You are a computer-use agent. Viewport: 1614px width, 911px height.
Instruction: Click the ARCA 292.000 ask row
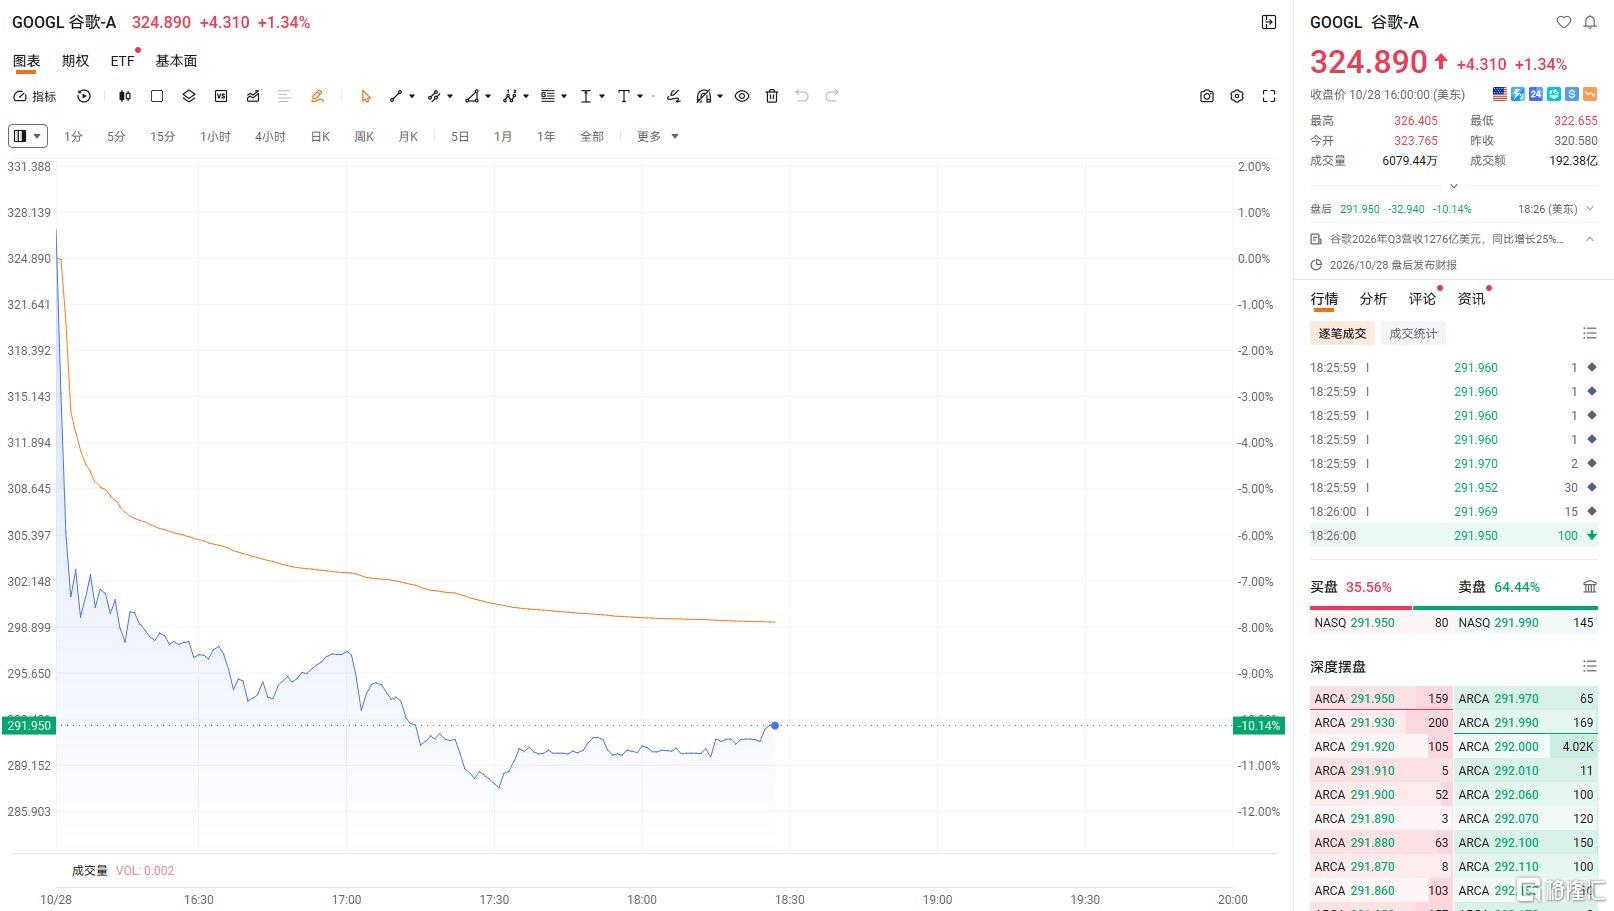pos(1526,747)
